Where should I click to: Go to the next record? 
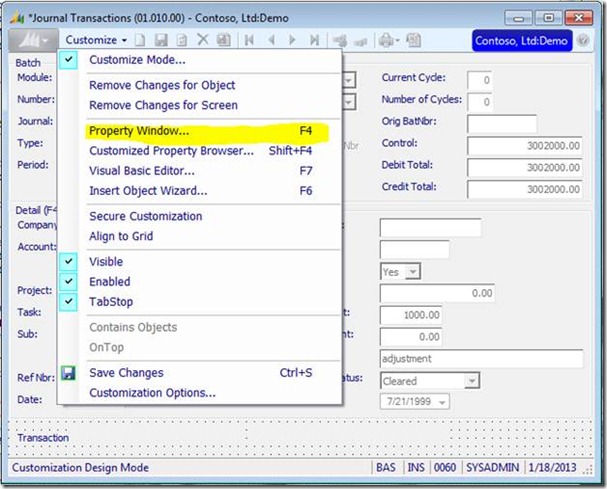292,40
